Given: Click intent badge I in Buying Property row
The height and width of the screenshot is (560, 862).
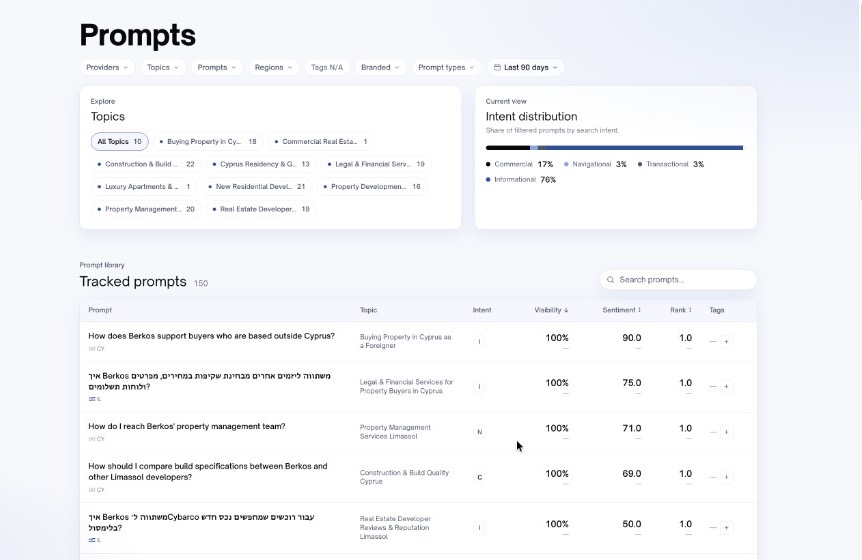Looking at the screenshot, I should click(x=479, y=341).
